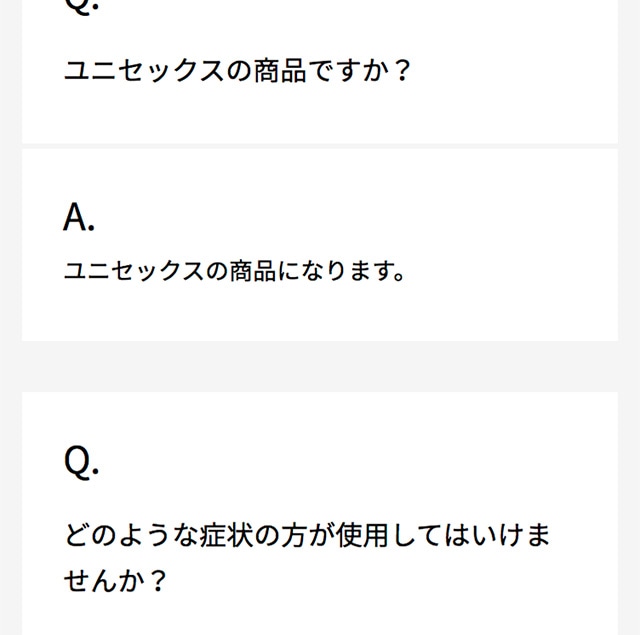
Task: Click the question "ユニセックスの商品ですか？"
Action: point(237,72)
